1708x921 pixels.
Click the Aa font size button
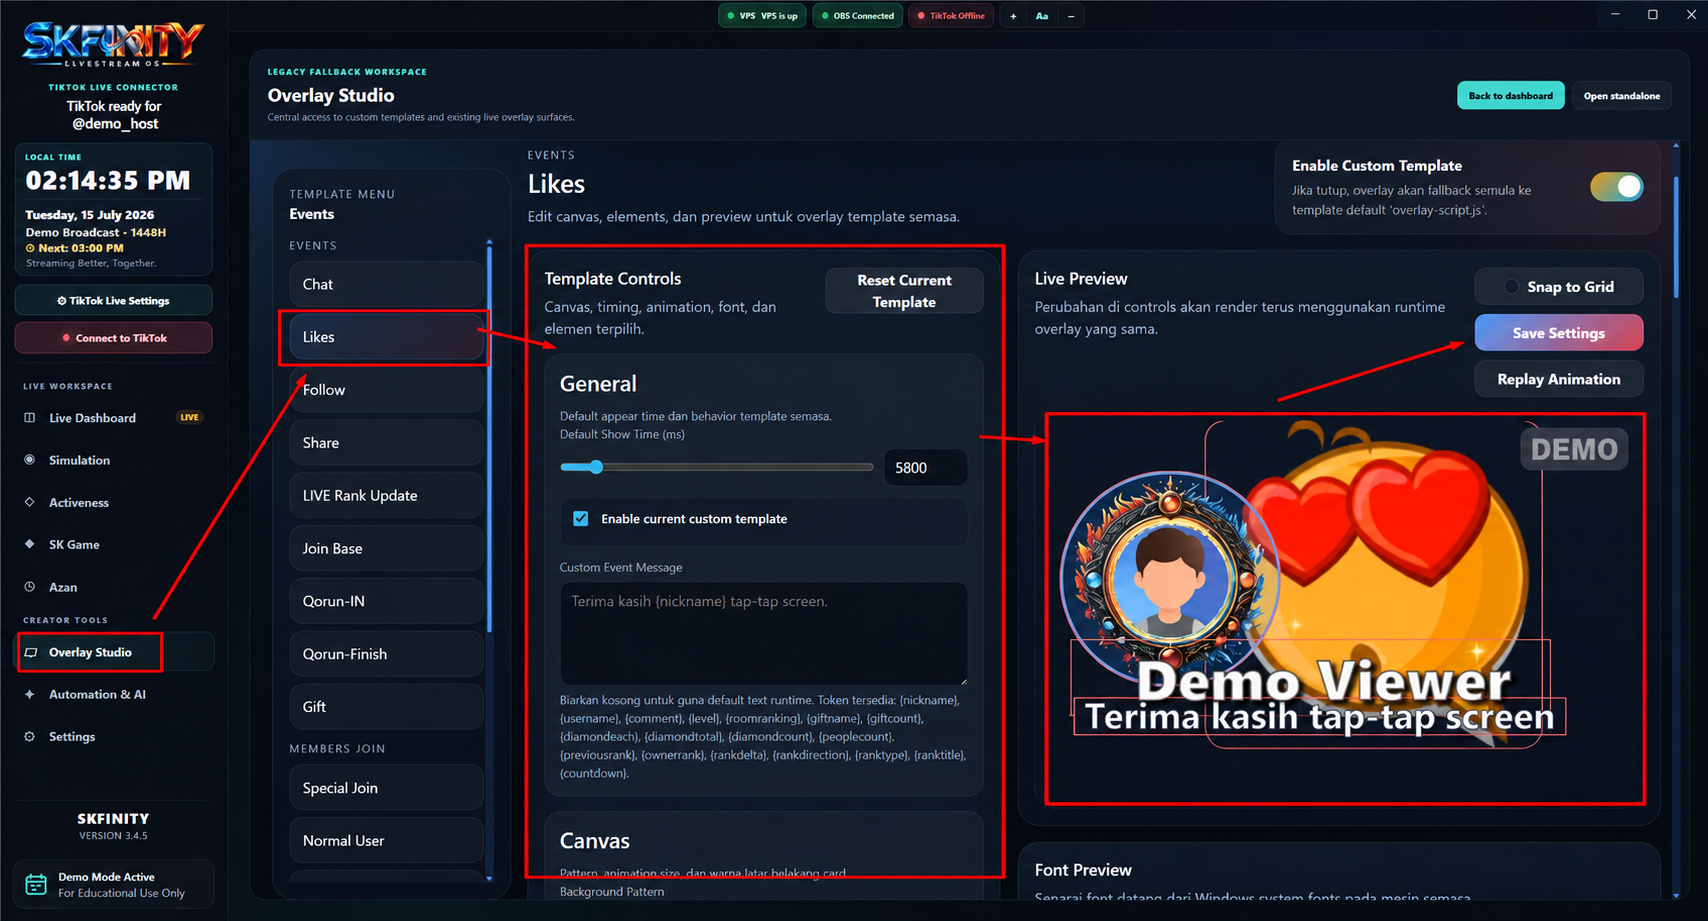pyautogui.click(x=1042, y=16)
